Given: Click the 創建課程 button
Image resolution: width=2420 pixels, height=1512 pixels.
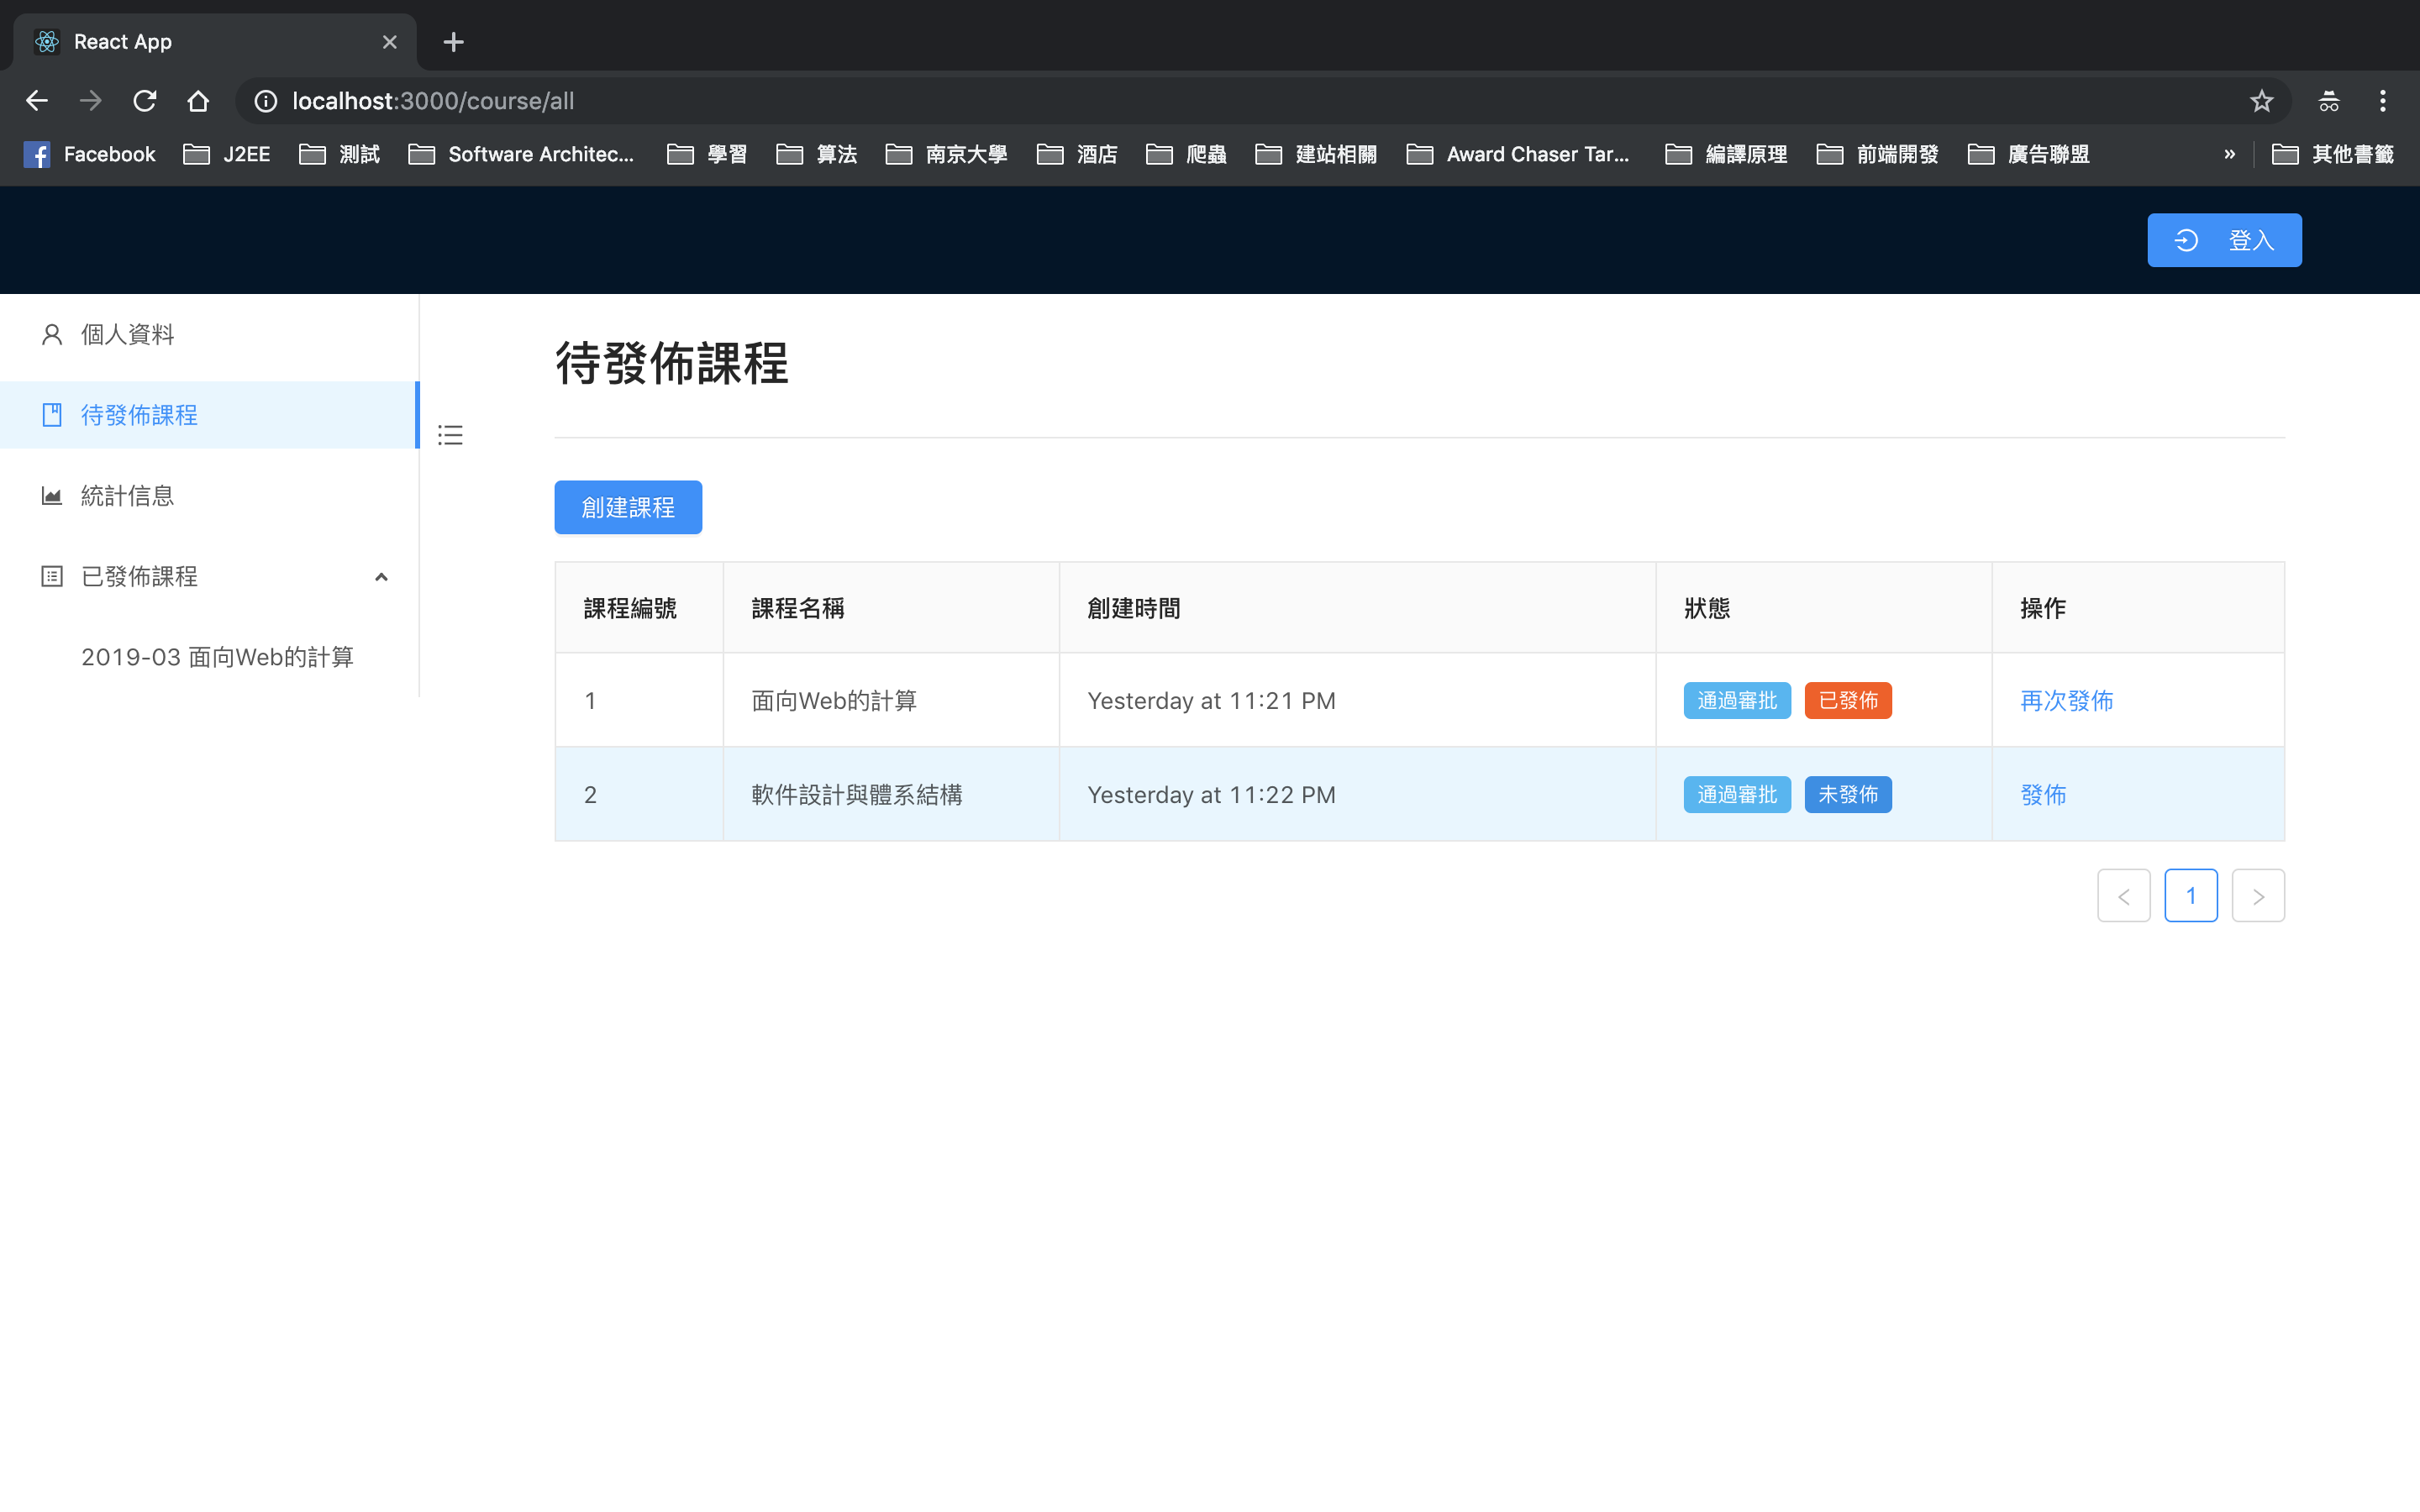Looking at the screenshot, I should pyautogui.click(x=628, y=507).
